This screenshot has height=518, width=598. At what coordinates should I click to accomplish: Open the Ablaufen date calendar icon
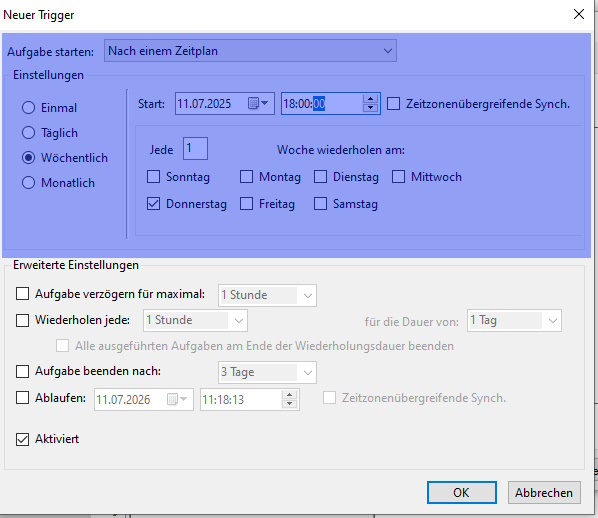(177, 399)
